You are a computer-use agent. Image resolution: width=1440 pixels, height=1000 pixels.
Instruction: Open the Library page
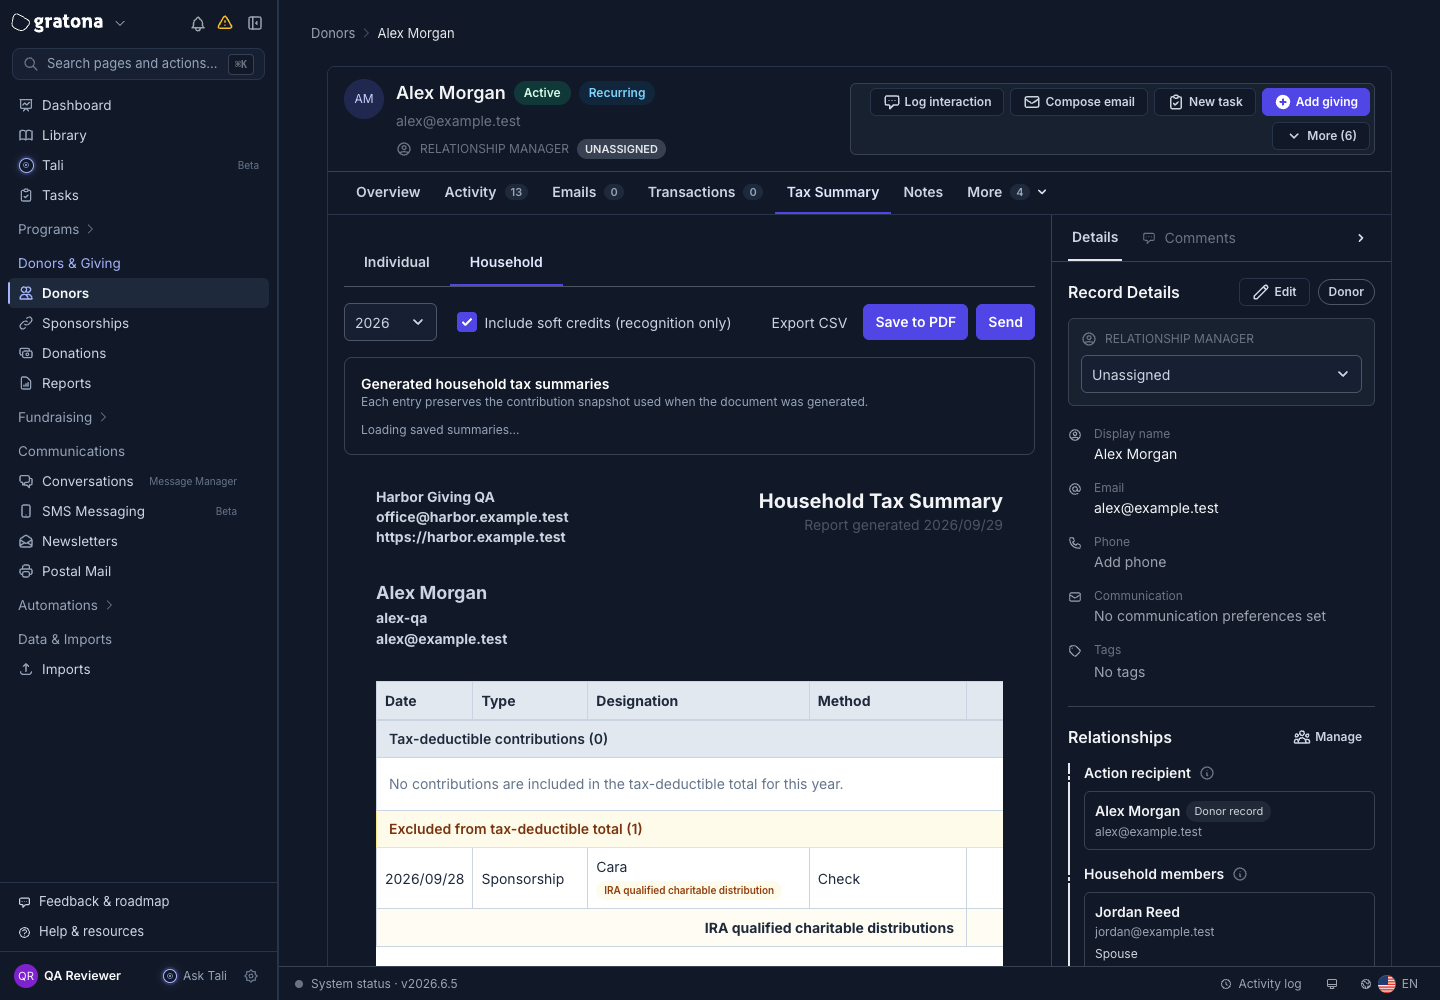tap(138, 135)
